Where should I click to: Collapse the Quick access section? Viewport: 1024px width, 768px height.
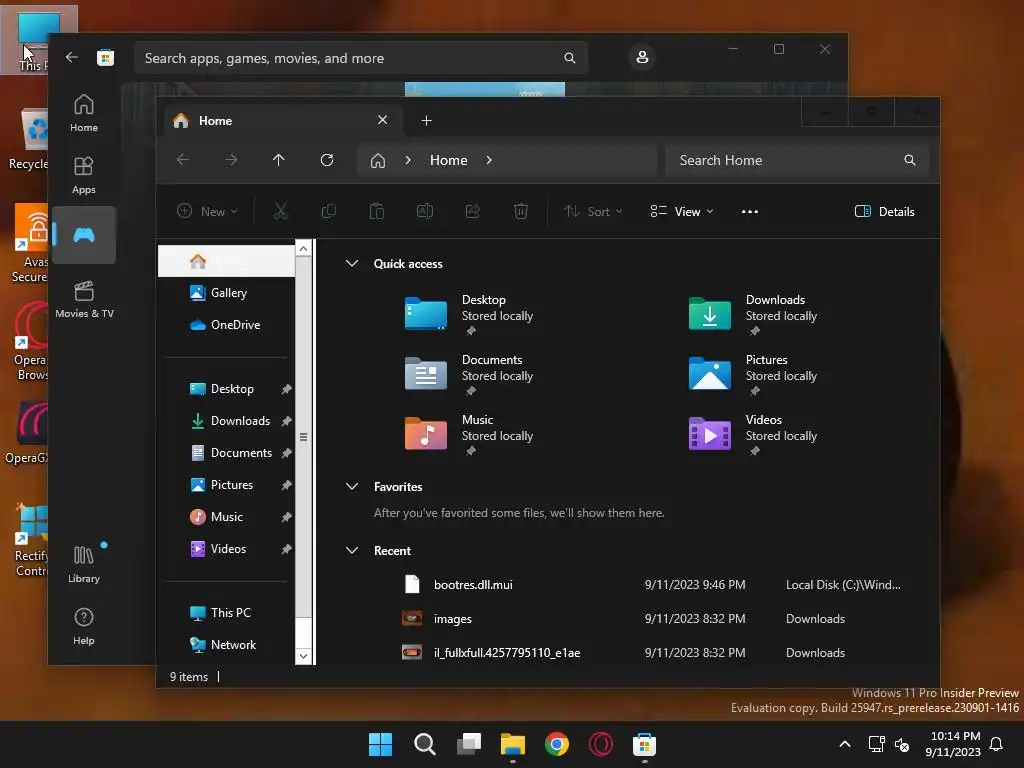(352, 264)
